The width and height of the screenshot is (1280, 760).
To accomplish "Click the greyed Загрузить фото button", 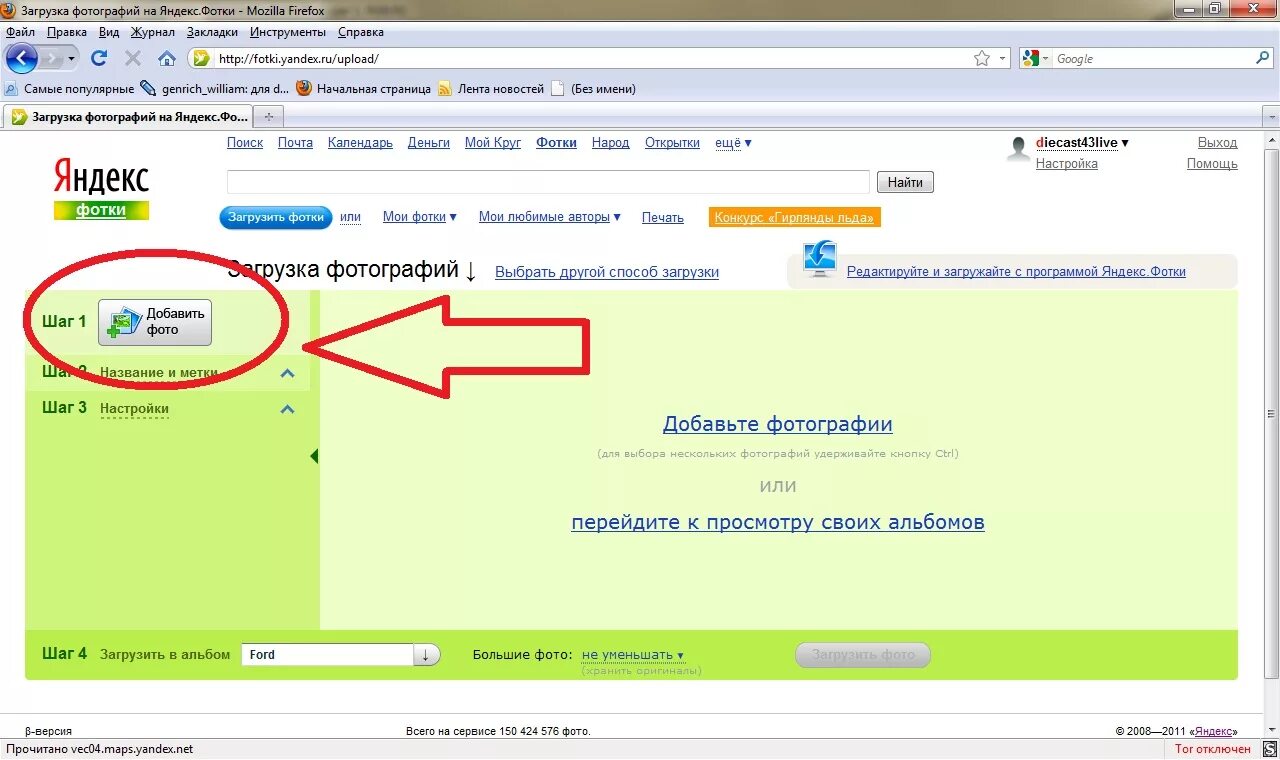I will [x=863, y=655].
